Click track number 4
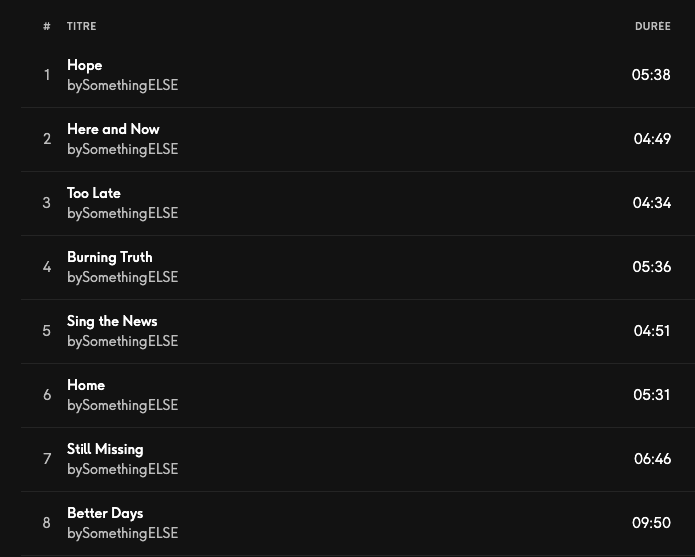This screenshot has width=695, height=557. [x=47, y=267]
